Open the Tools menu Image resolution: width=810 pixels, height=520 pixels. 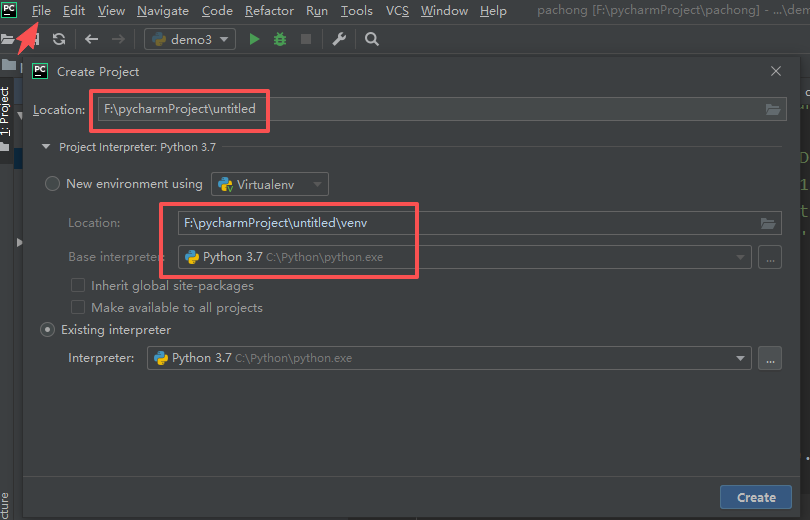pos(356,11)
